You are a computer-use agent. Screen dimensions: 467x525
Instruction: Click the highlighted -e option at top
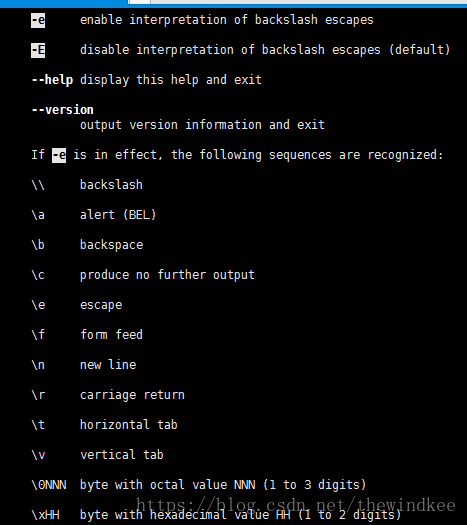tap(38, 20)
